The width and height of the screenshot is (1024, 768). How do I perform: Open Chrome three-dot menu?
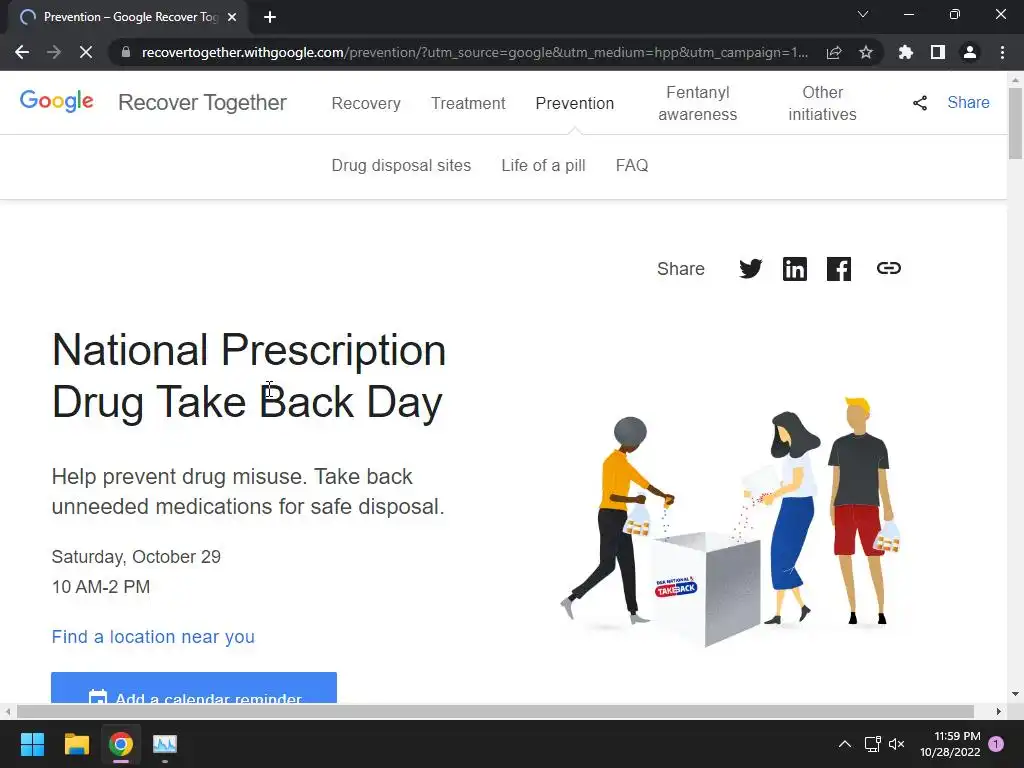(x=1002, y=52)
